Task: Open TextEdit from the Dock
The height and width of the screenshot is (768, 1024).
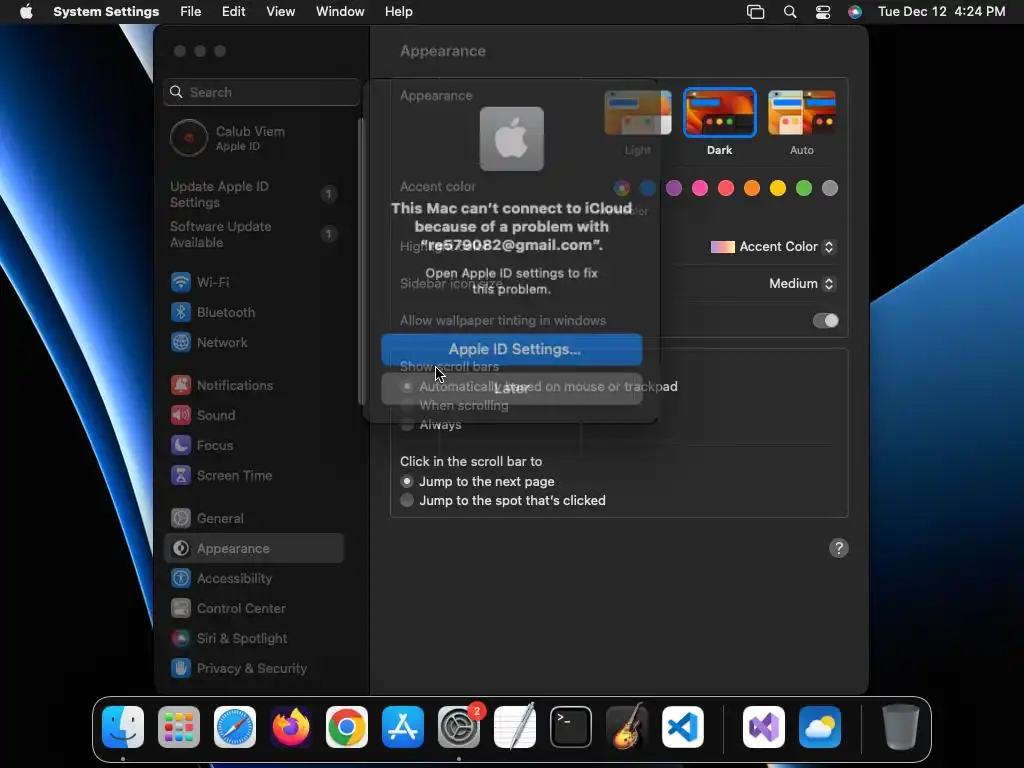Action: coord(515,727)
